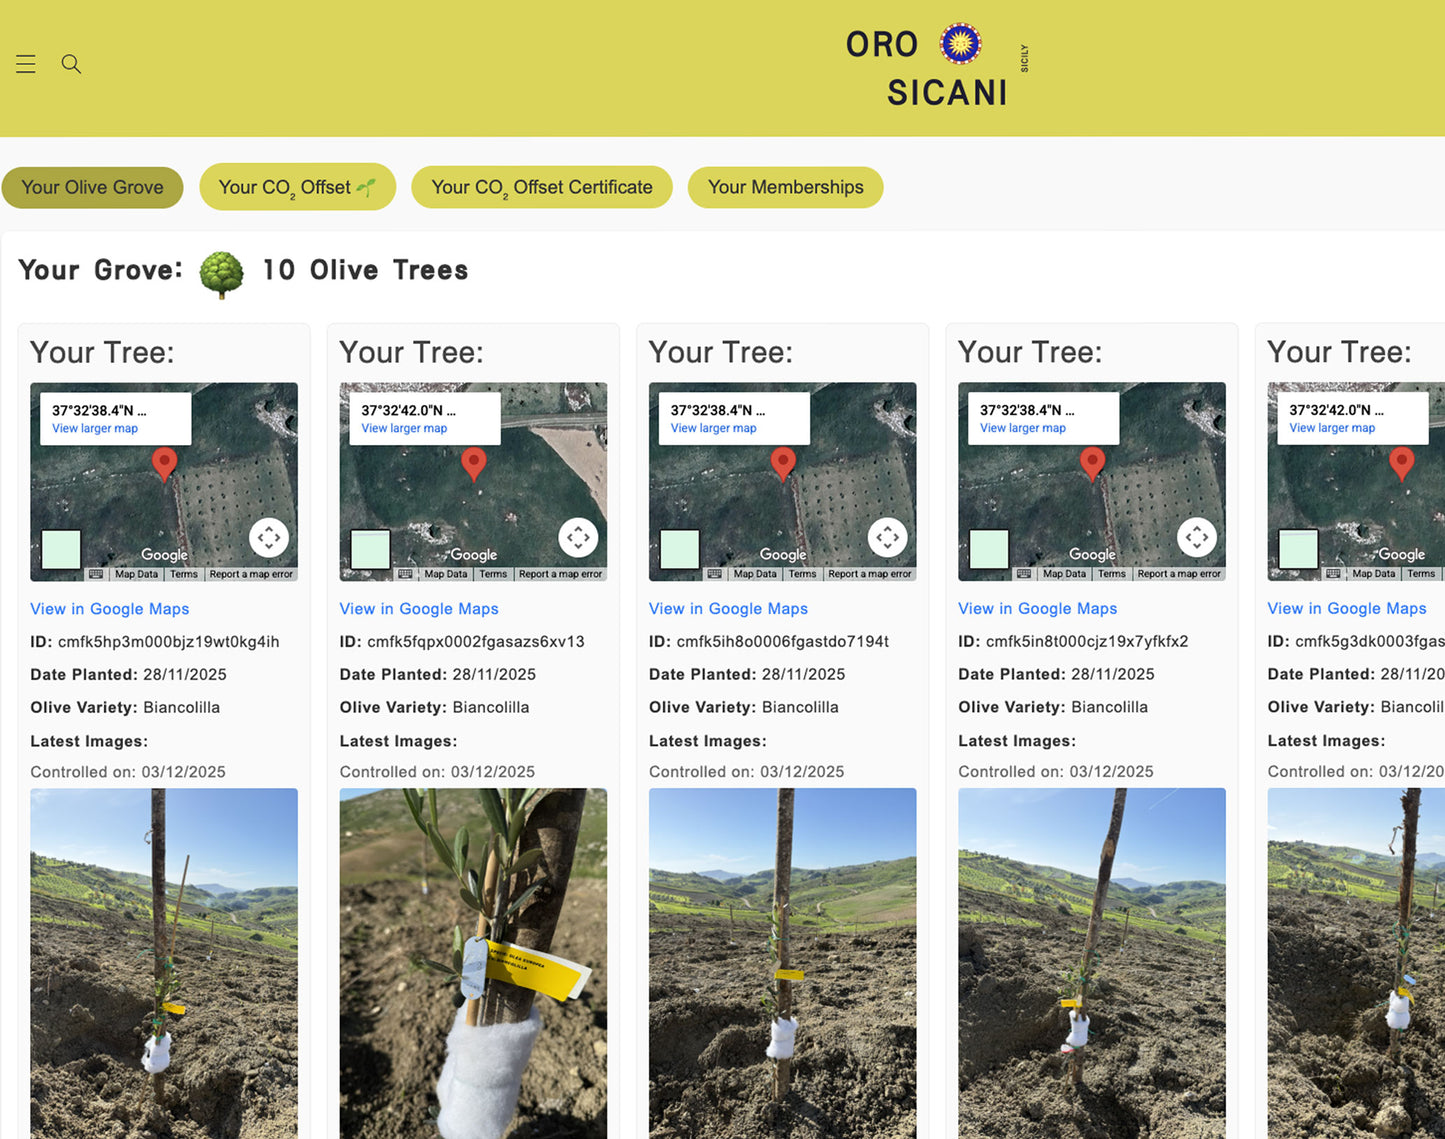The height and width of the screenshot is (1139, 1445).
Task: Open View in Google Maps for the first tree
Action: pyautogui.click(x=110, y=608)
